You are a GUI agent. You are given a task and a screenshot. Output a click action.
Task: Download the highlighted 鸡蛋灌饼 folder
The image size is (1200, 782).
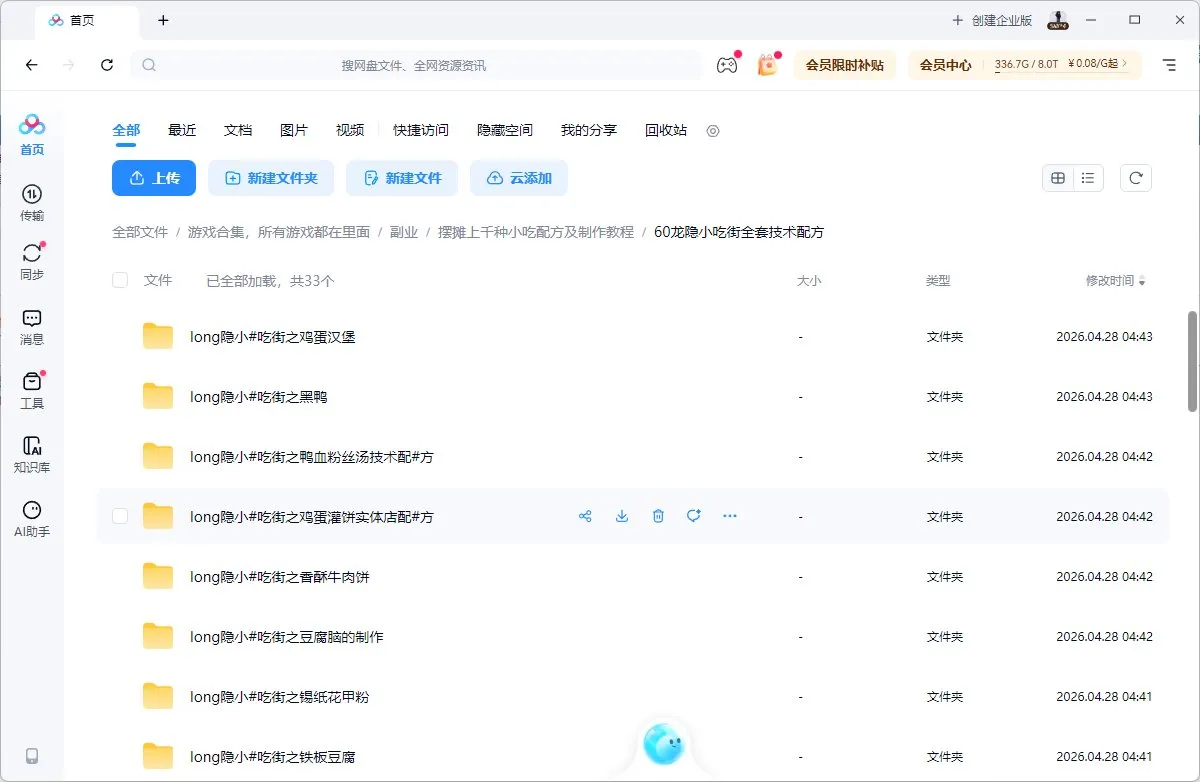tap(621, 516)
